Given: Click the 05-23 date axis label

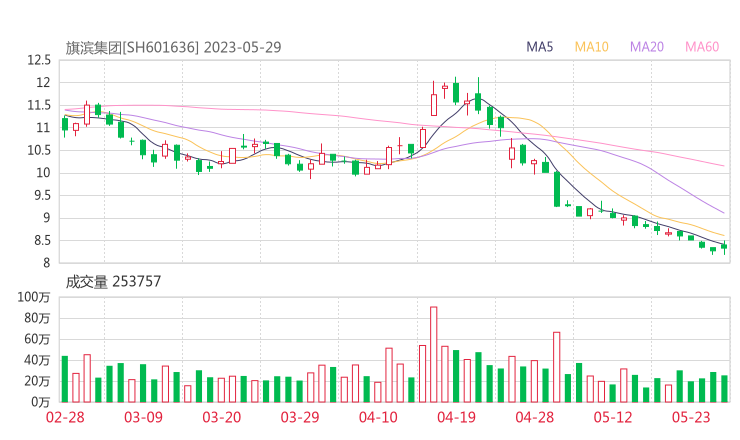Looking at the screenshot, I should click(x=691, y=417).
